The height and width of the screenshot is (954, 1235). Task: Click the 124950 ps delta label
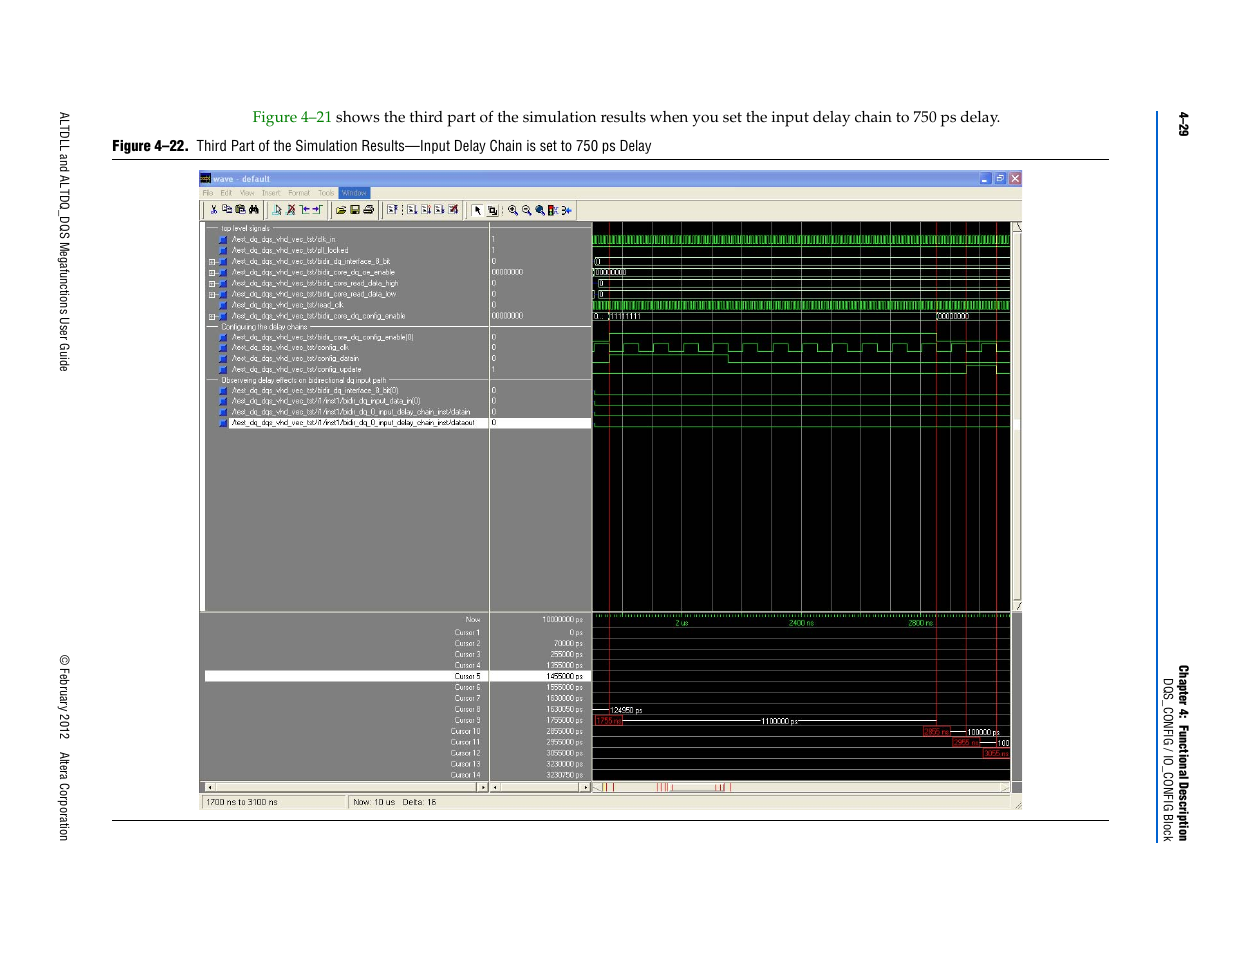(x=626, y=710)
